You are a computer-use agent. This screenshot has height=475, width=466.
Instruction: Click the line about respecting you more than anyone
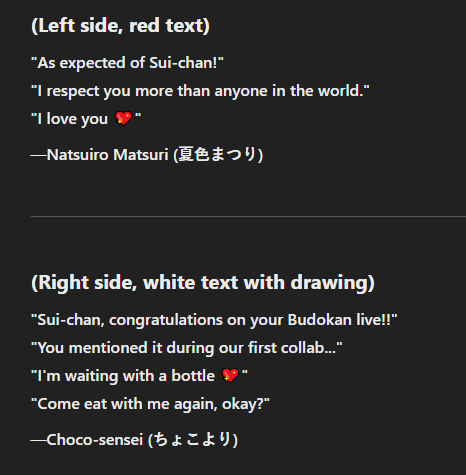(x=200, y=91)
